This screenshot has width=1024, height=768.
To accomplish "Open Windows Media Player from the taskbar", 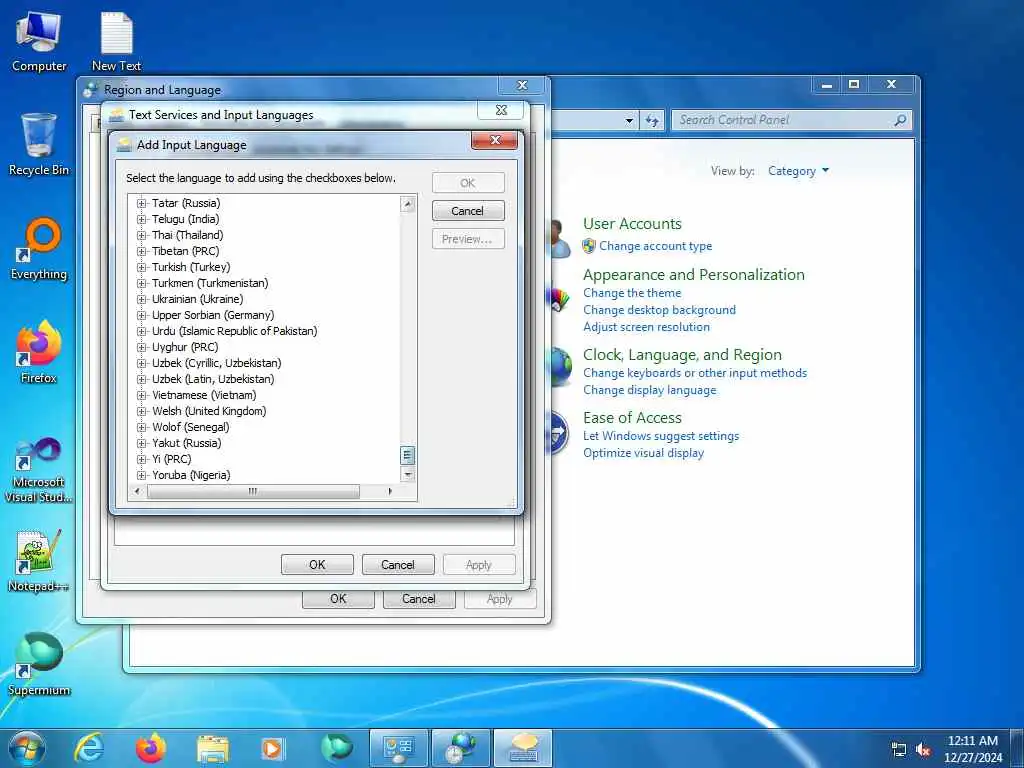I will (x=273, y=748).
